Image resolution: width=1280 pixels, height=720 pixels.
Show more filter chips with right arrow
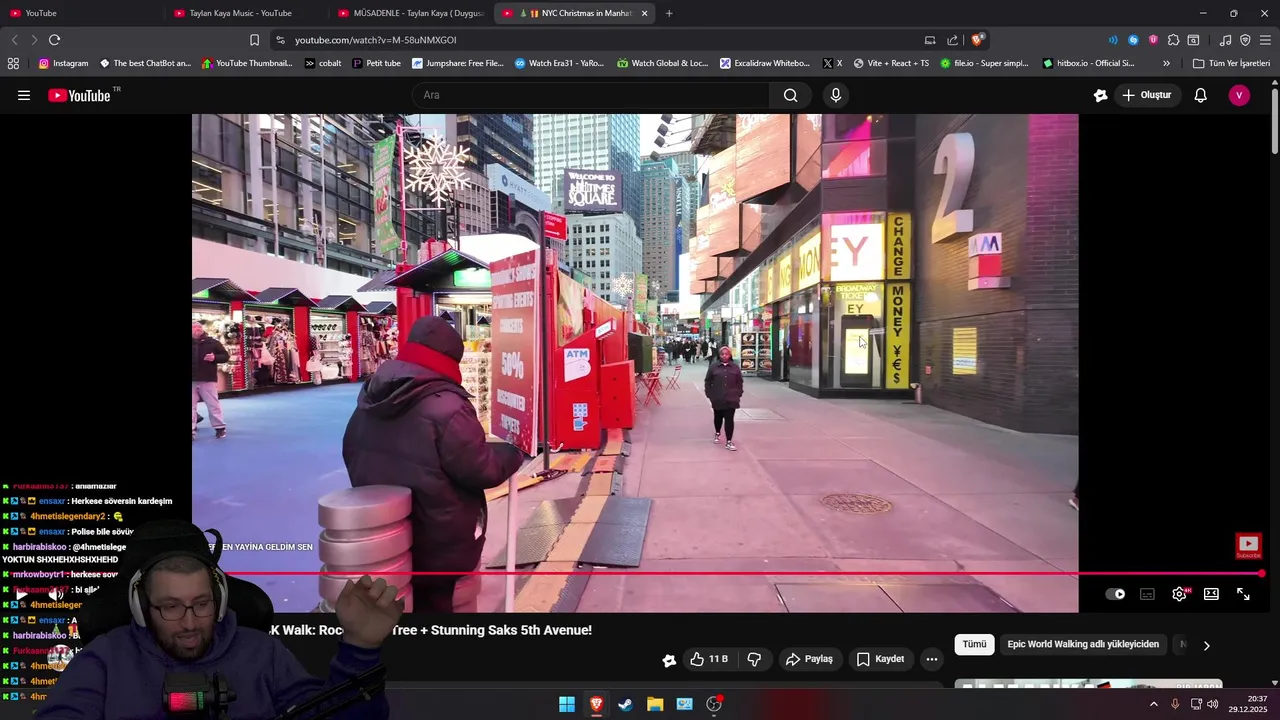pyautogui.click(x=1206, y=646)
